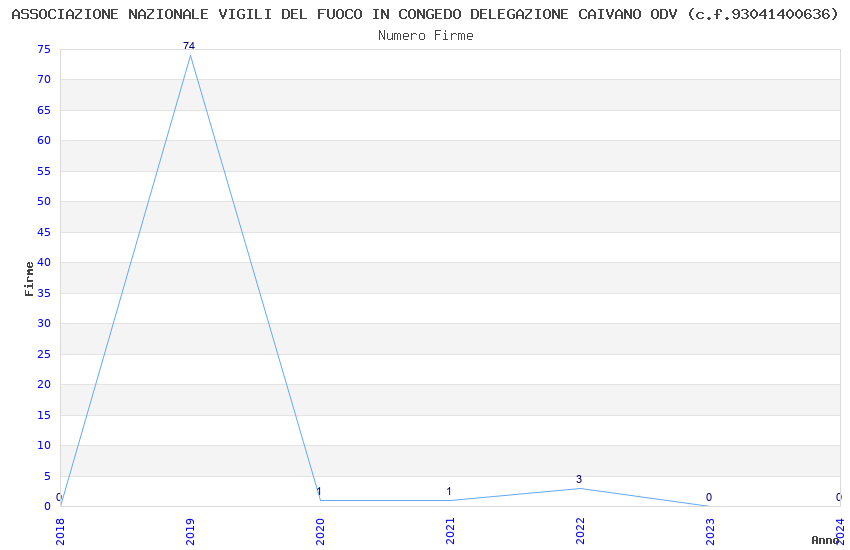Click the y-axis value 55
Image resolution: width=850 pixels, height=550 pixels.
pos(44,171)
